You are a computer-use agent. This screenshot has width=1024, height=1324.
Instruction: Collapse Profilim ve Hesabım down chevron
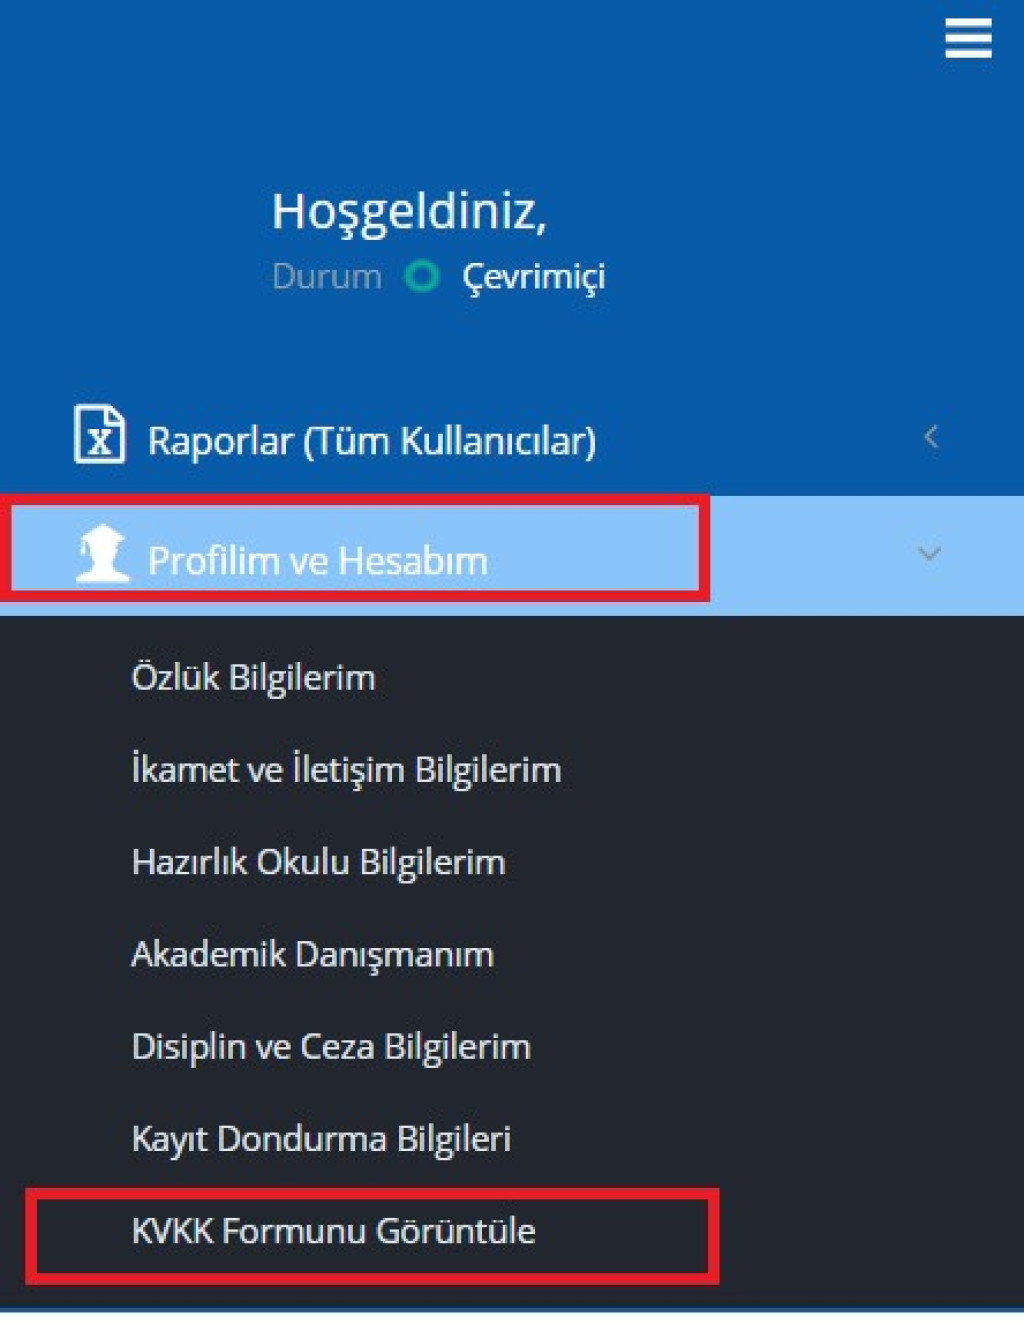pyautogui.click(x=929, y=553)
